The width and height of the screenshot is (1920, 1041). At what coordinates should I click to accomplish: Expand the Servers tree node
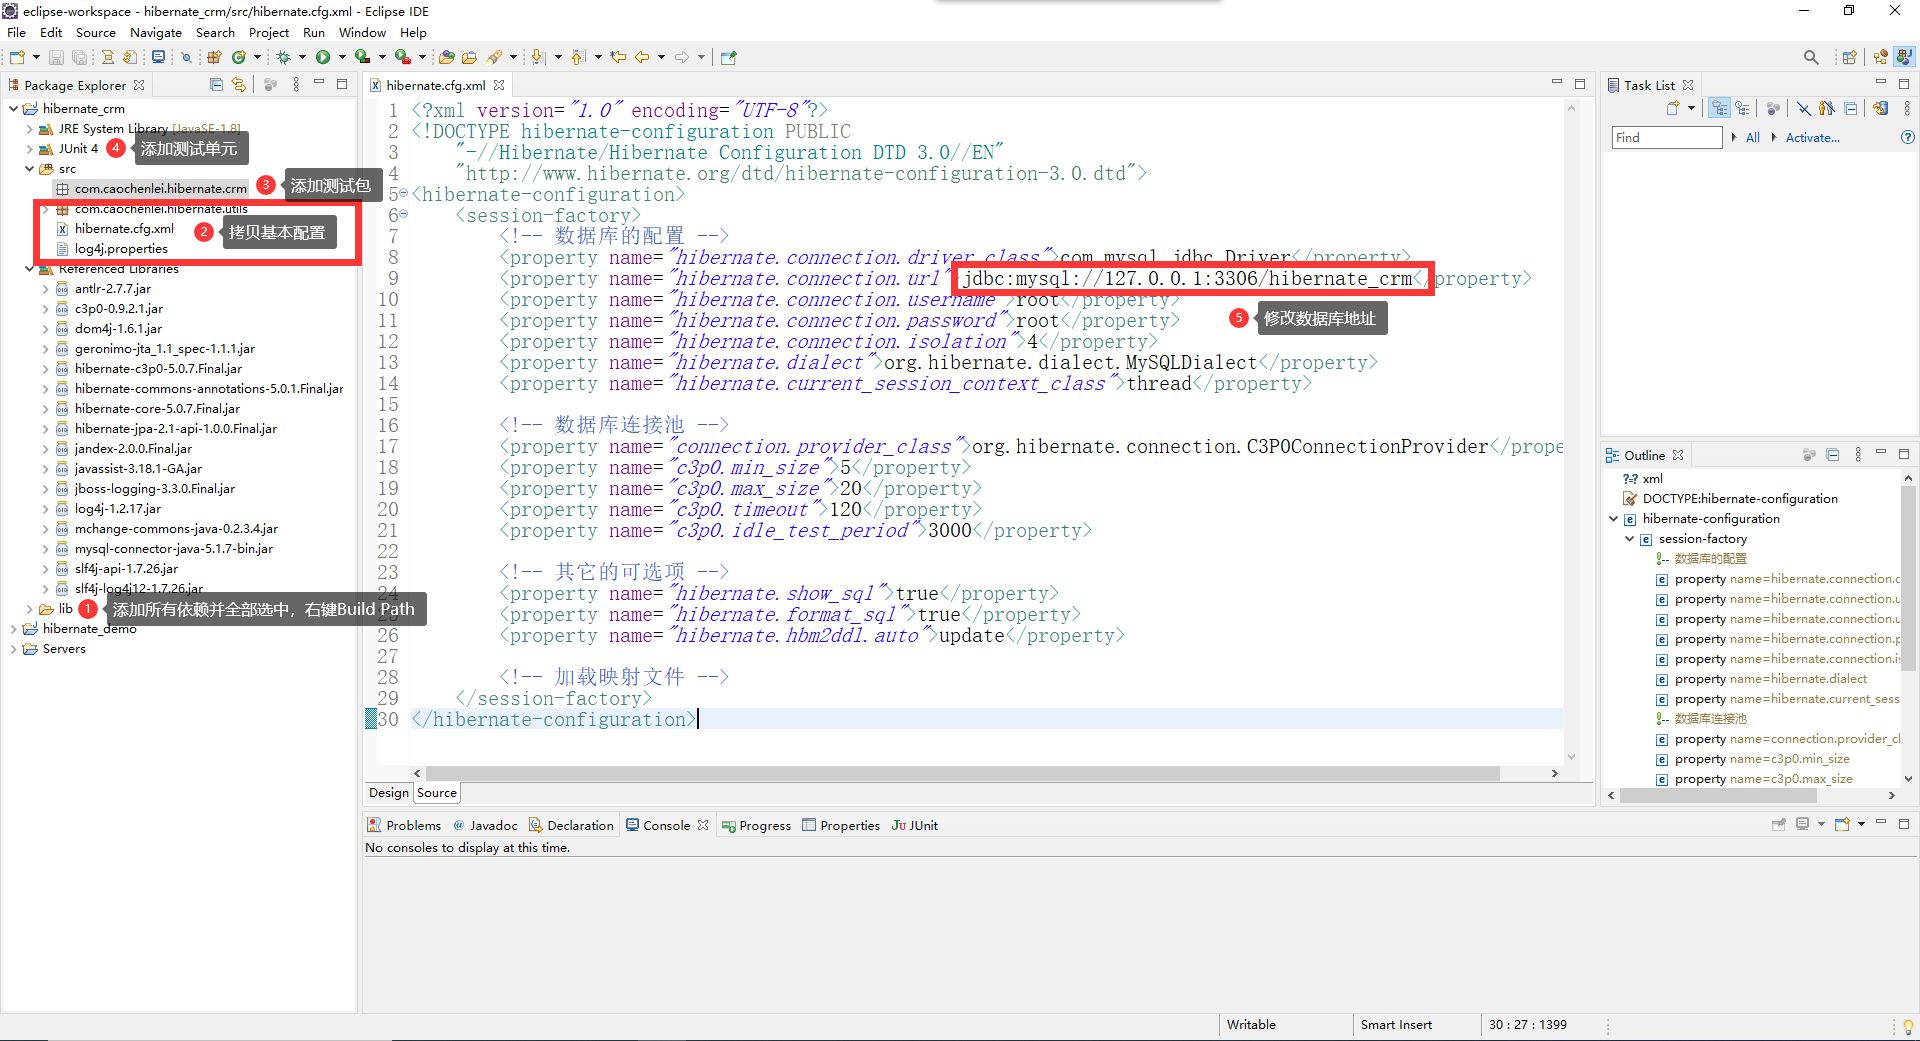coord(13,648)
